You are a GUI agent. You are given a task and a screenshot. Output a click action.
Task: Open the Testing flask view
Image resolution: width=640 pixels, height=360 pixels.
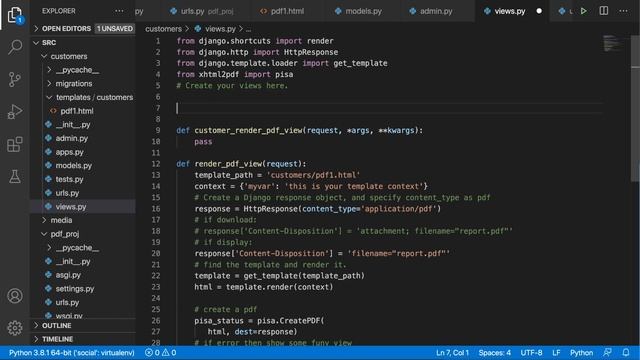(x=15, y=176)
